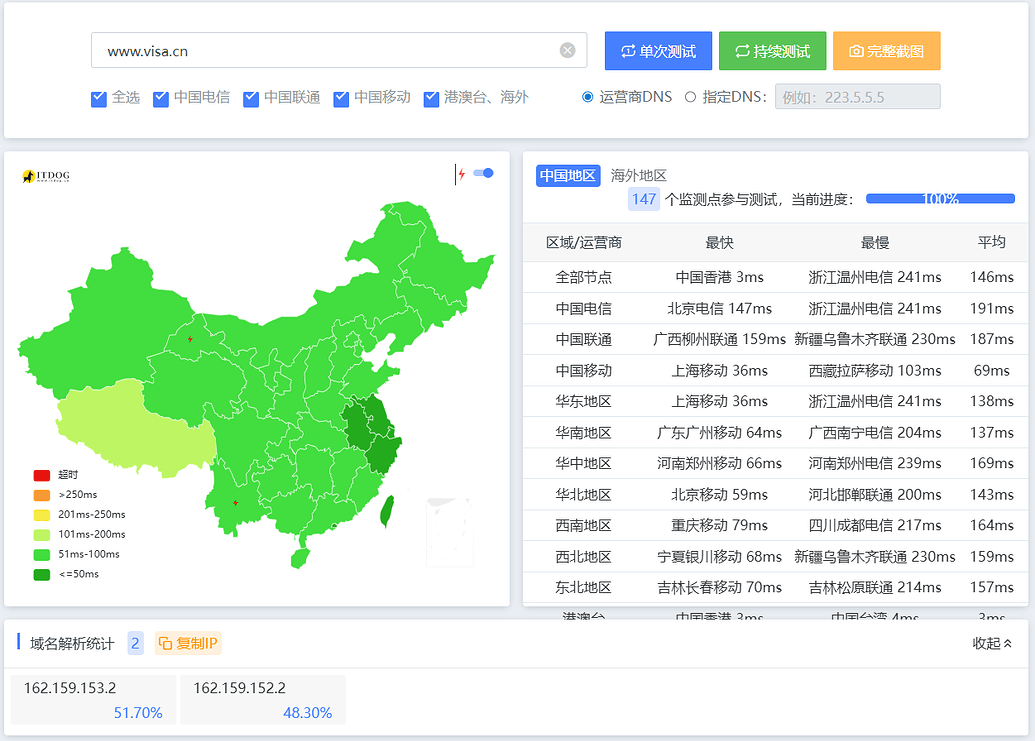Click the <=50ms dark green legend swatch

tap(42, 574)
